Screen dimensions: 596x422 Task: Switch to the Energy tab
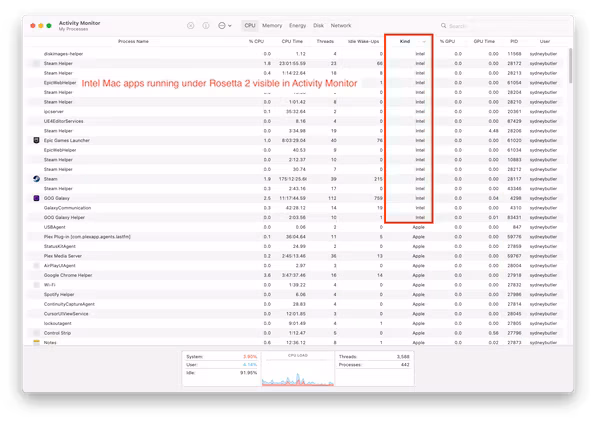[x=297, y=25]
